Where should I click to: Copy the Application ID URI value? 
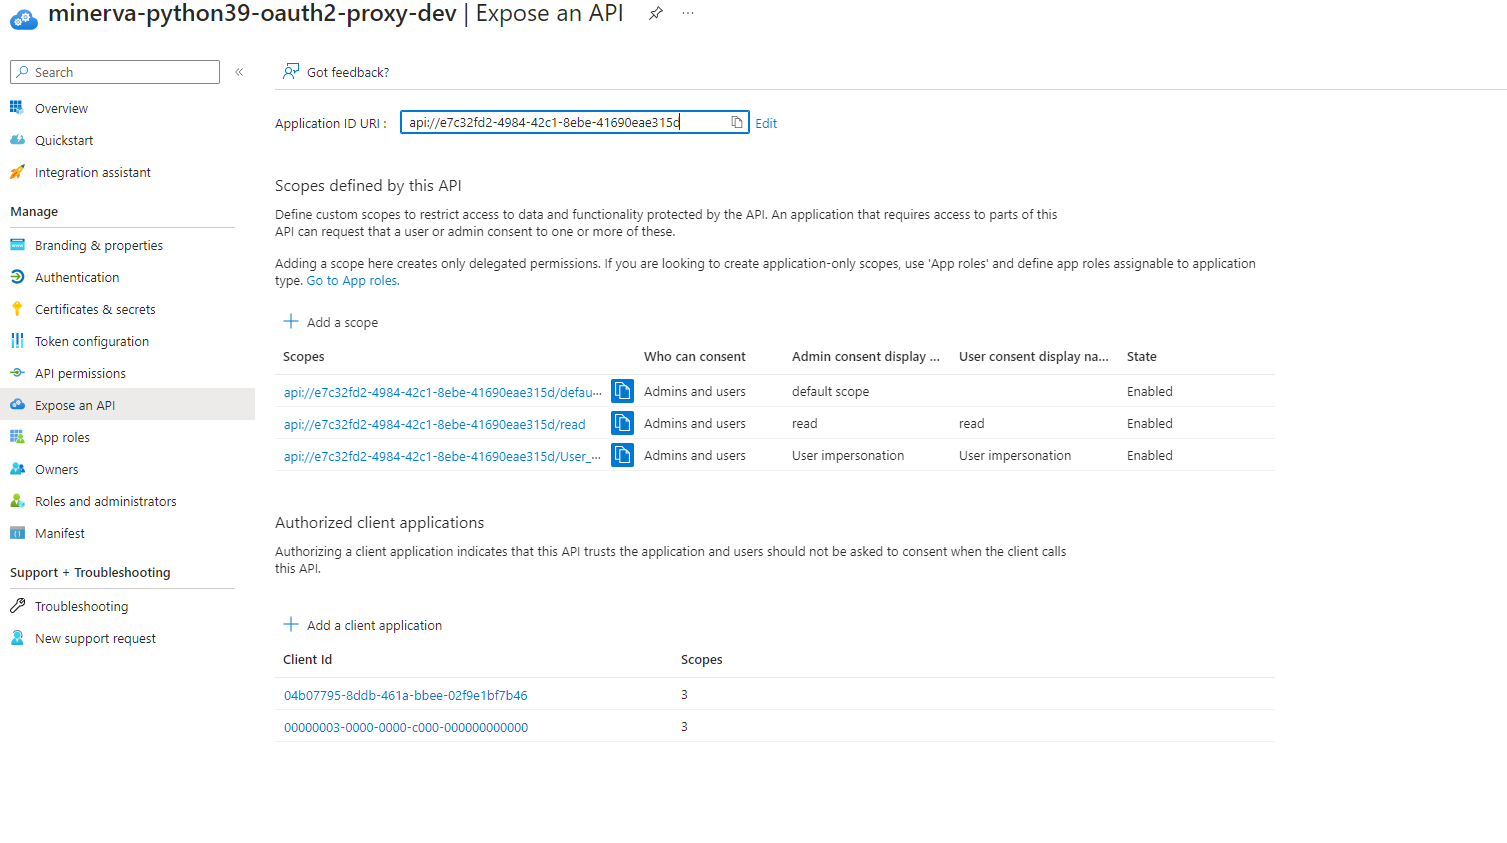(737, 121)
